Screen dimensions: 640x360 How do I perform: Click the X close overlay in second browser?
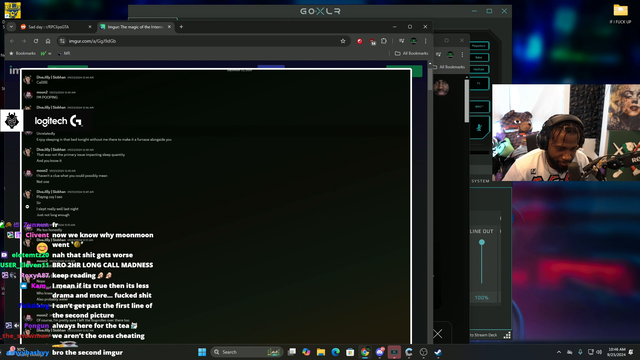tap(438, 334)
